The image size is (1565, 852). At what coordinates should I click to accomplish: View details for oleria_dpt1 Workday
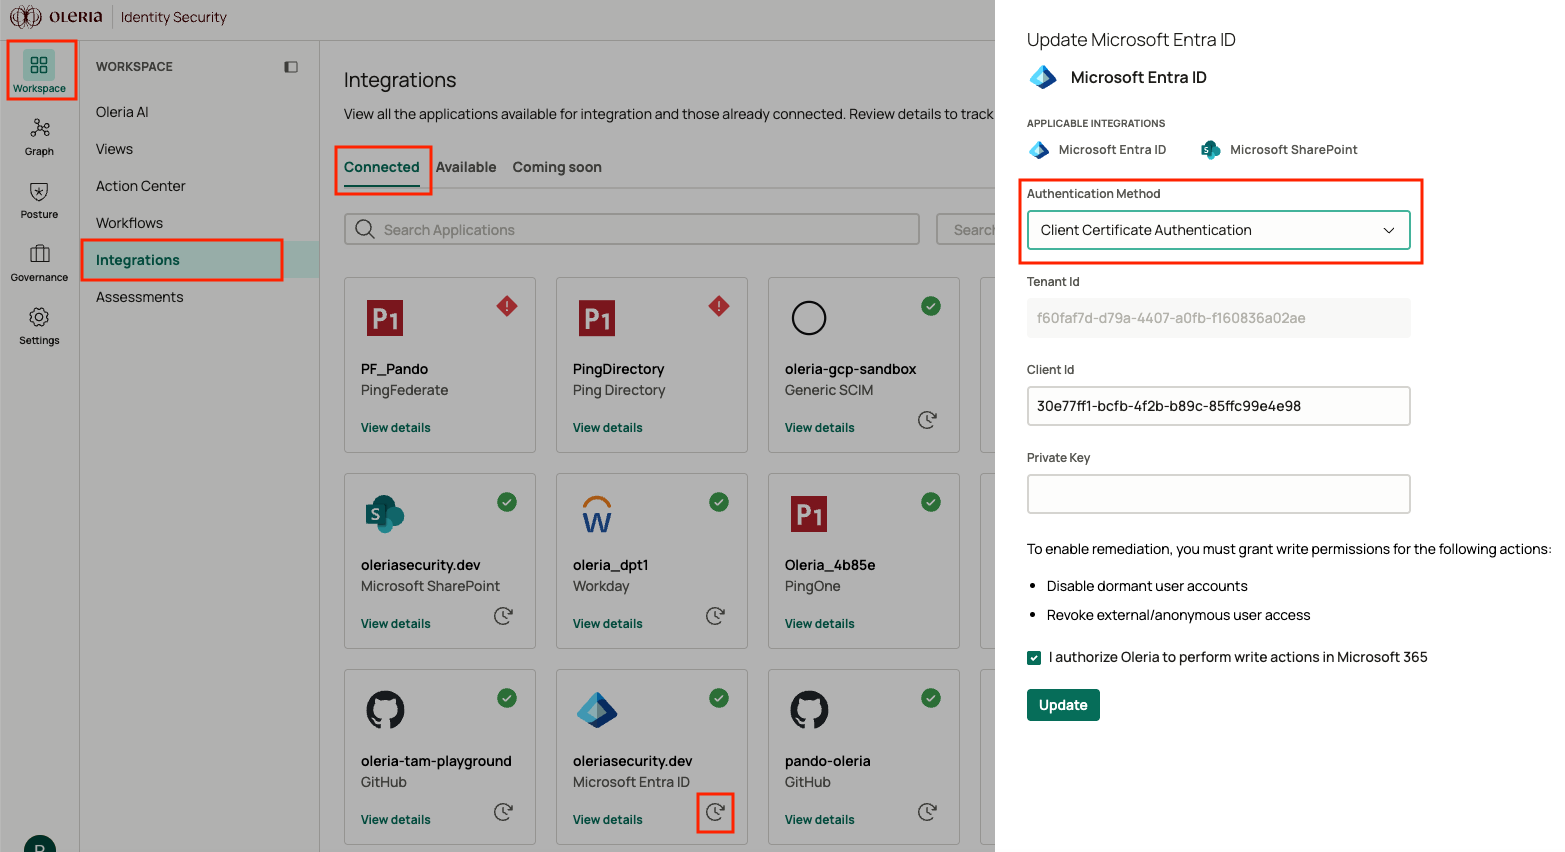coord(608,624)
